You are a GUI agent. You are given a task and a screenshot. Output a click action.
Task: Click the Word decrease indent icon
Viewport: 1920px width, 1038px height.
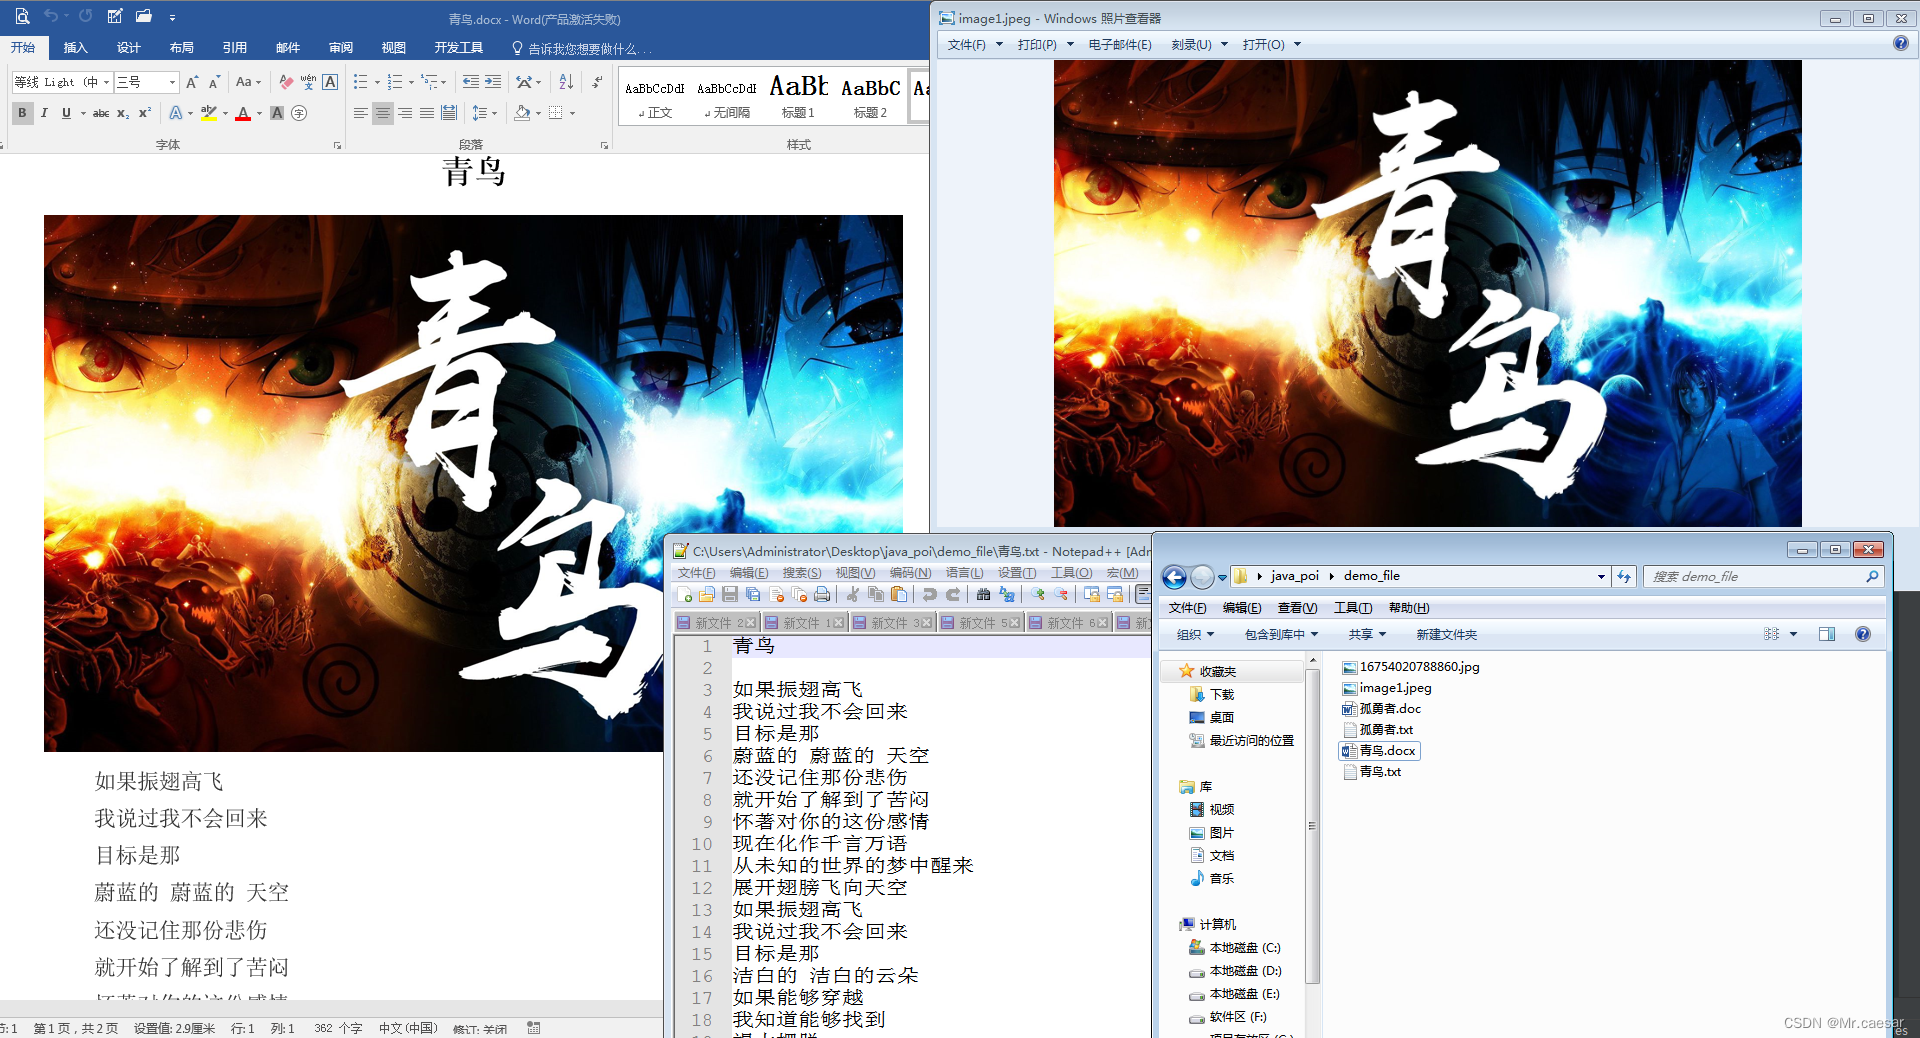(x=471, y=82)
